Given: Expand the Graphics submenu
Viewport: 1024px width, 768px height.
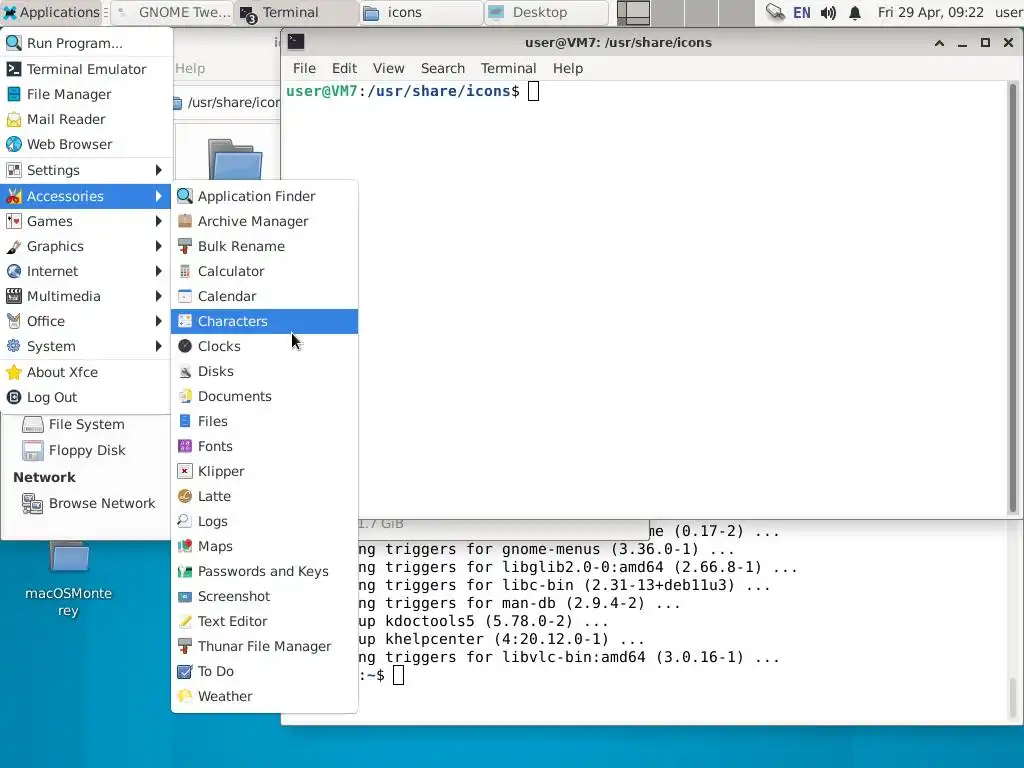Looking at the screenshot, I should point(86,246).
